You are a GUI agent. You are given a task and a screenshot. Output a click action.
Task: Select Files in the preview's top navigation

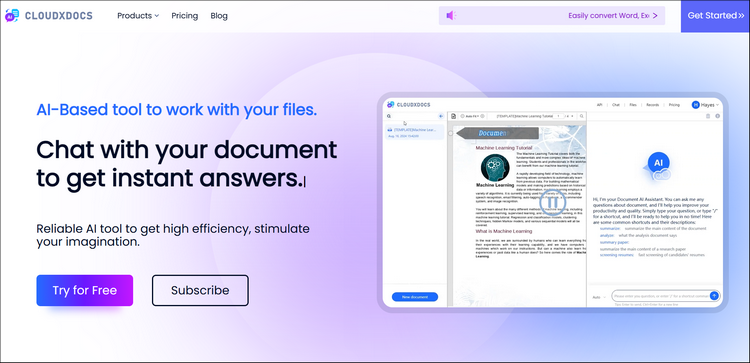point(633,104)
